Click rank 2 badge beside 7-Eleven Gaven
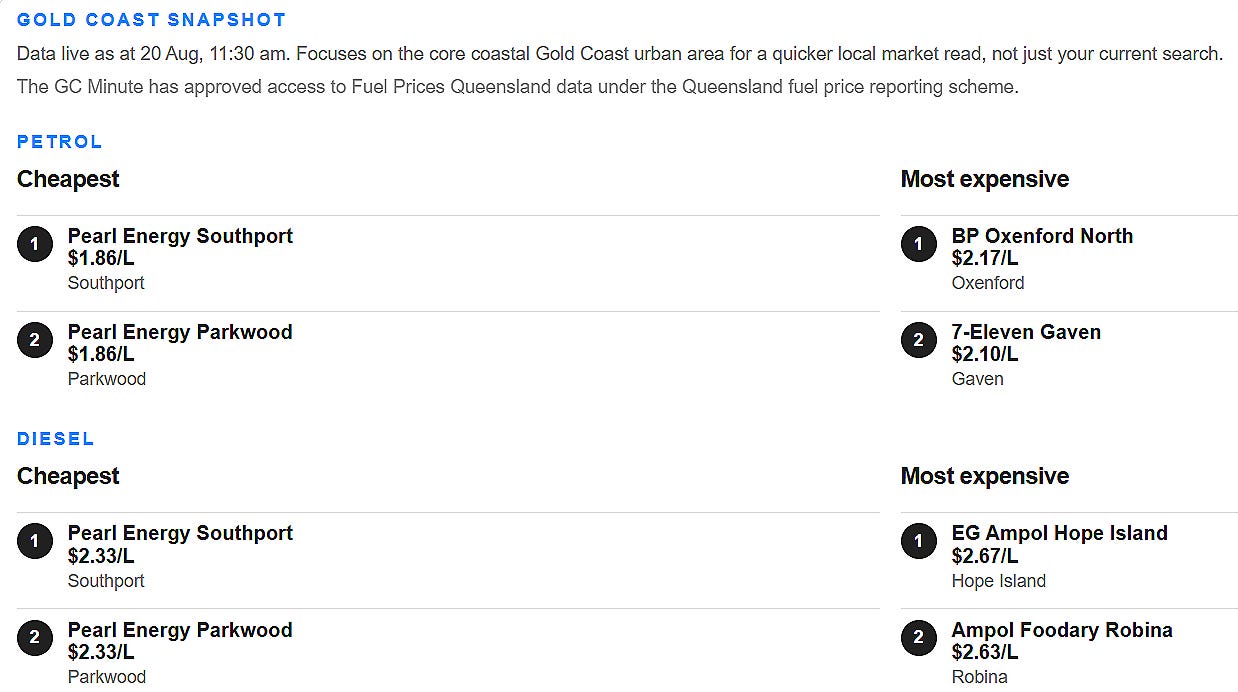The image size is (1238, 692). pyautogui.click(x=919, y=340)
